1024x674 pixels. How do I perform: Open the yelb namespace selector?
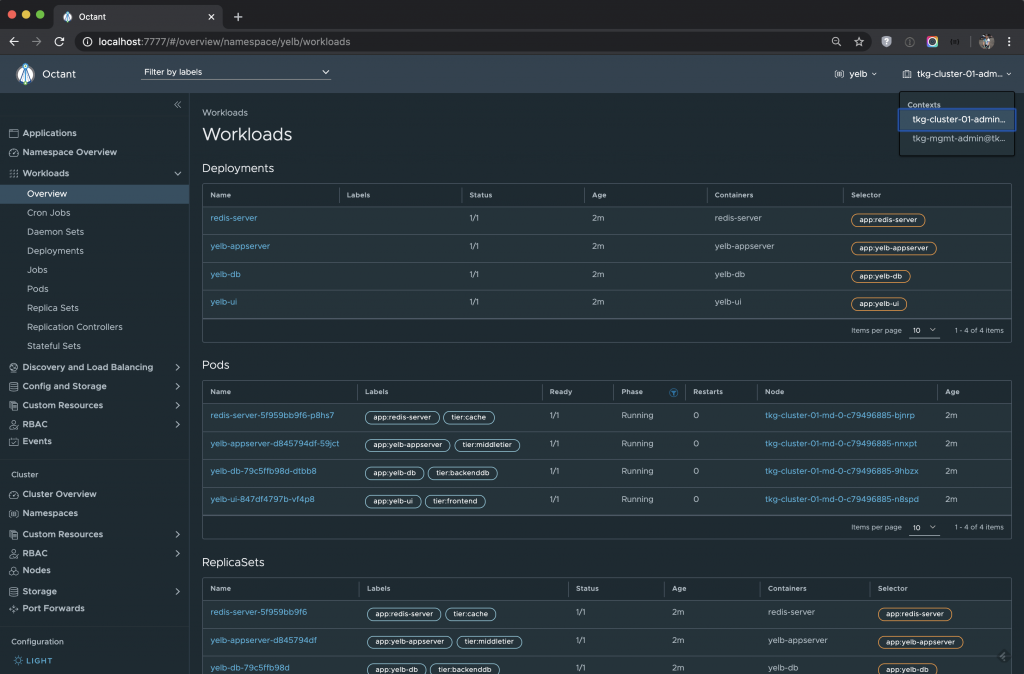[855, 74]
